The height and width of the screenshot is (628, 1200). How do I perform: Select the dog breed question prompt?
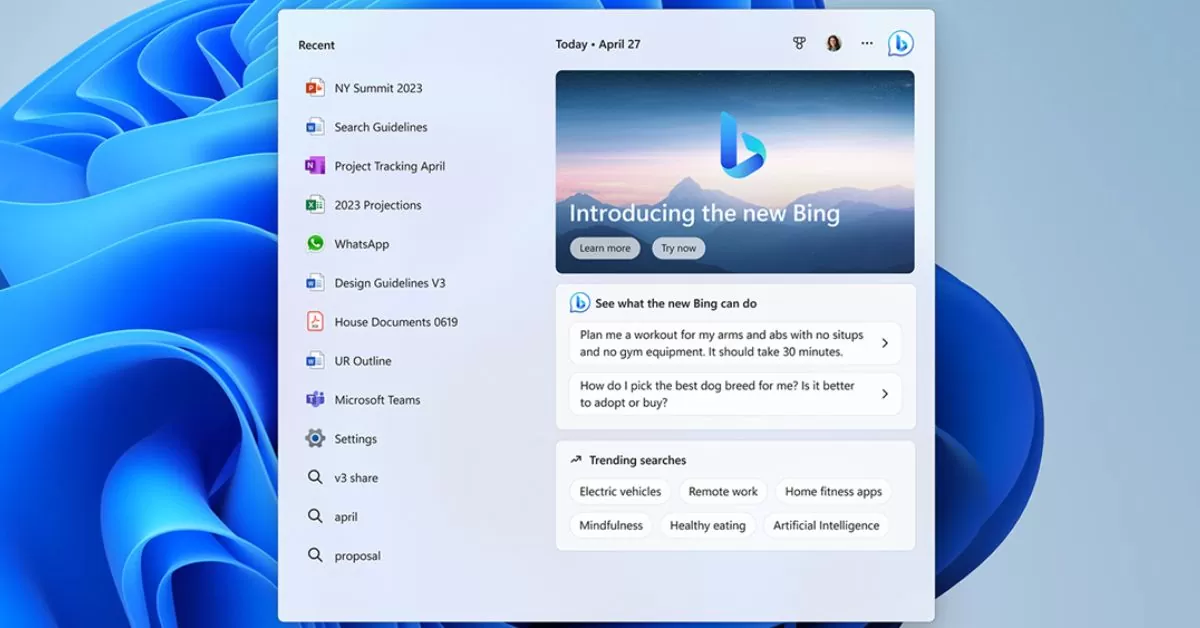point(717,394)
